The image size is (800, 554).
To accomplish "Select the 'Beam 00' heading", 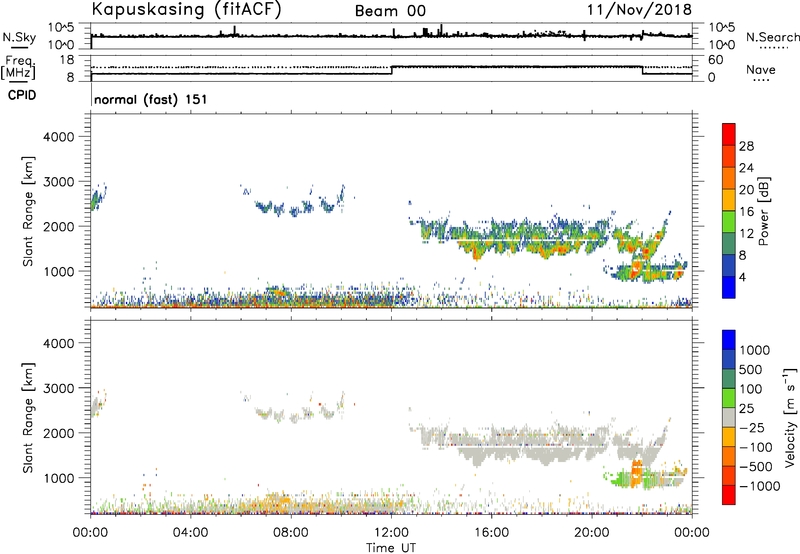I will pos(390,11).
